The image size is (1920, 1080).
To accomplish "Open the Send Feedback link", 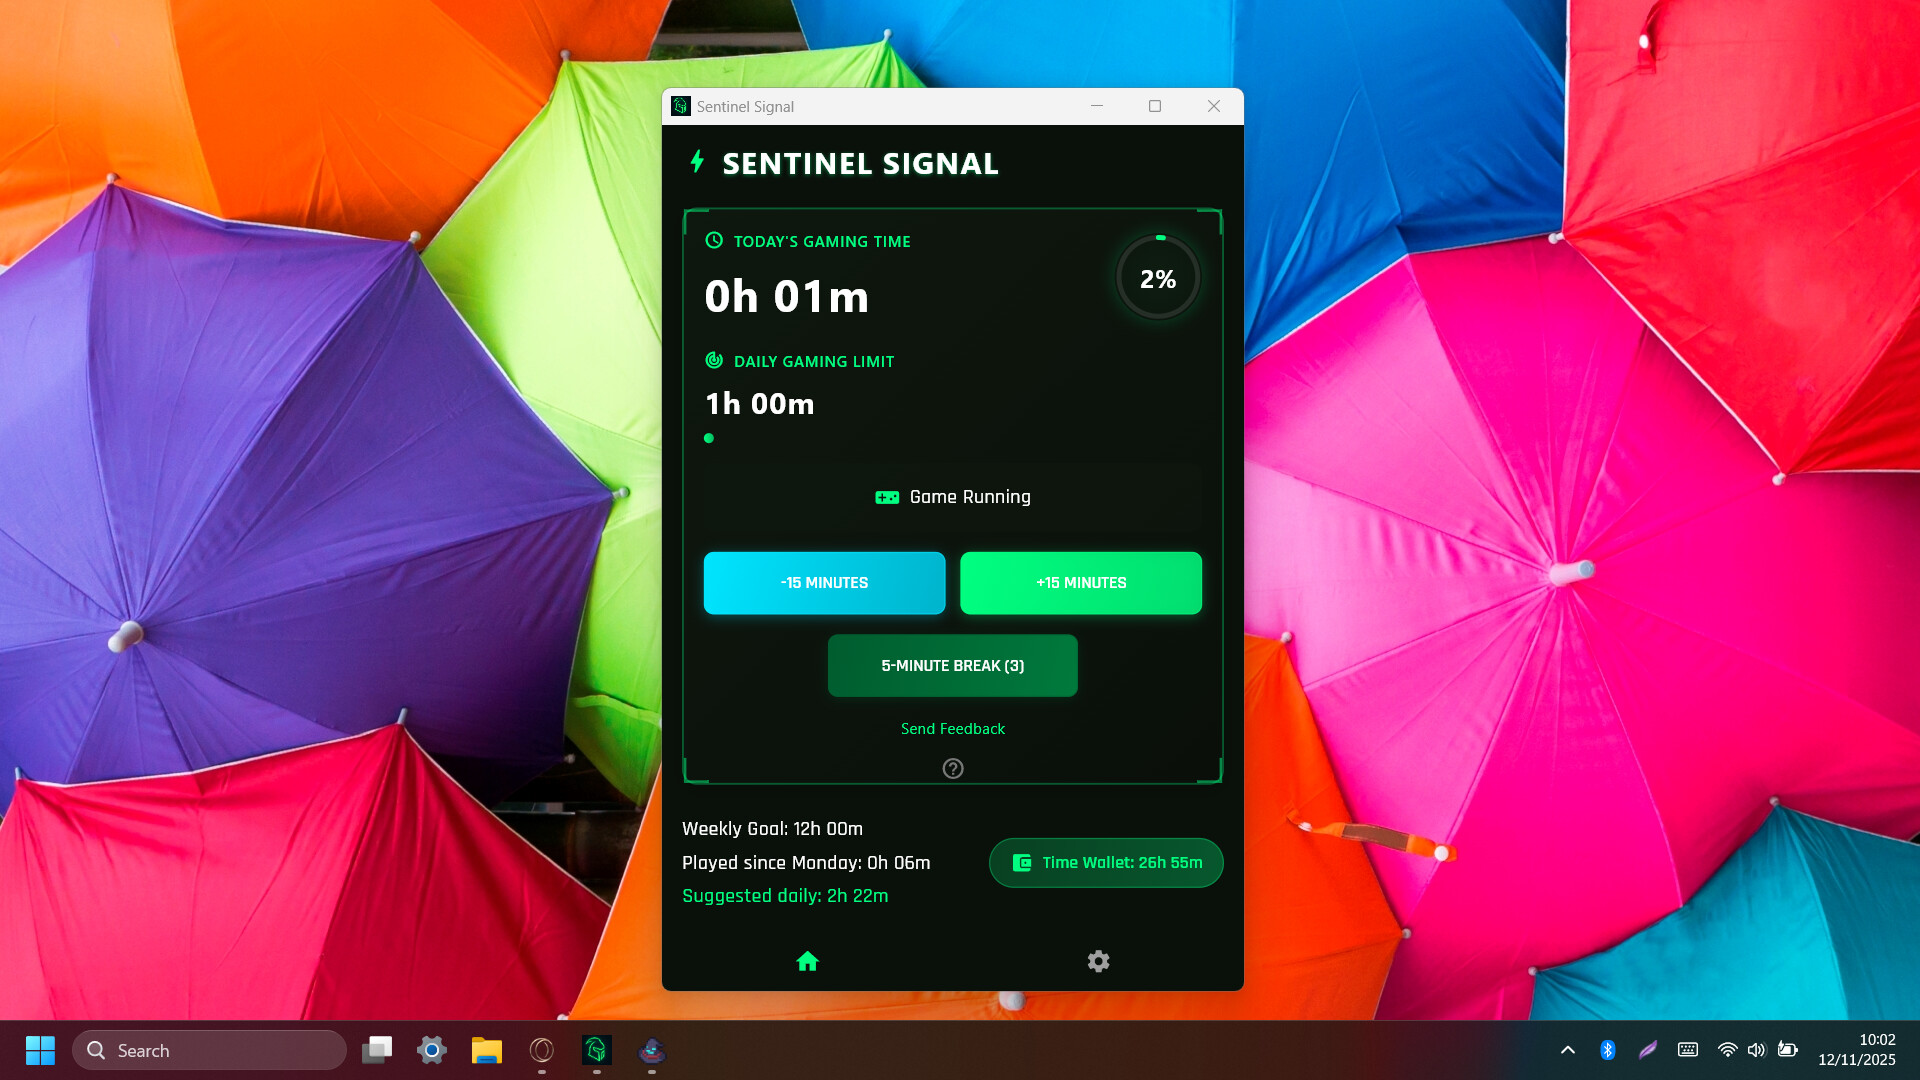I will tap(952, 728).
